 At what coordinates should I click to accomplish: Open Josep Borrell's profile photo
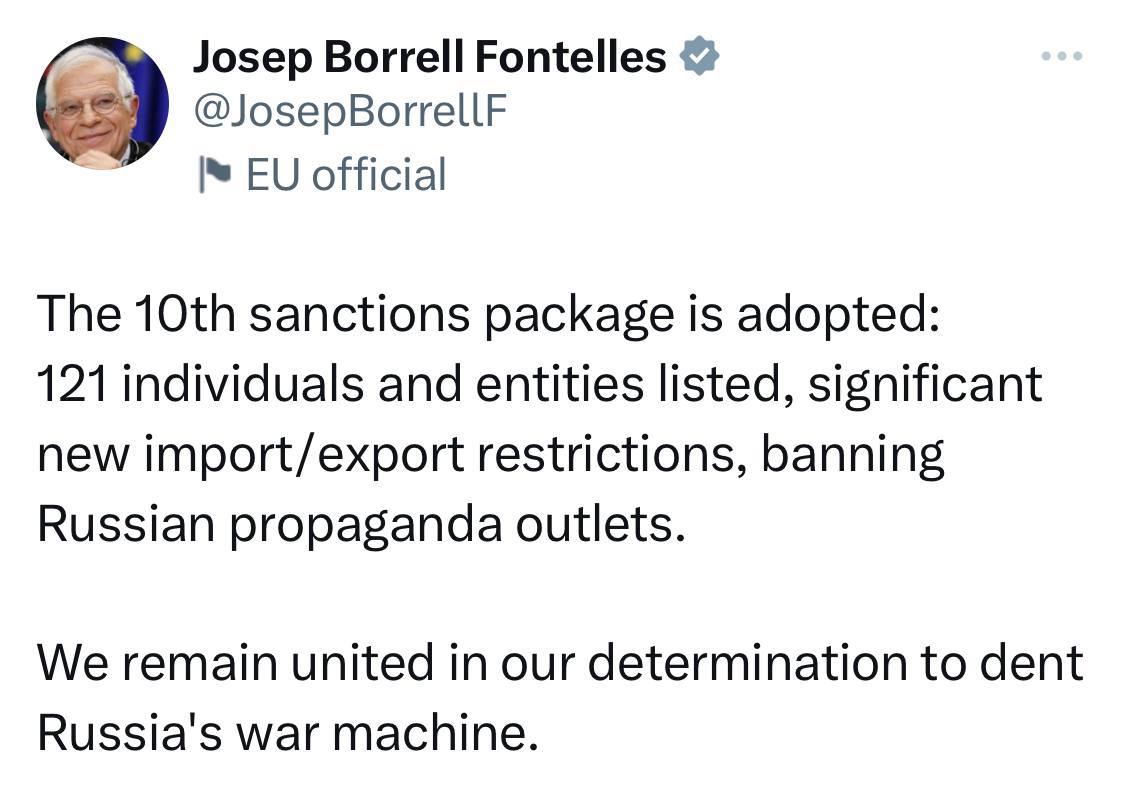[x=102, y=103]
